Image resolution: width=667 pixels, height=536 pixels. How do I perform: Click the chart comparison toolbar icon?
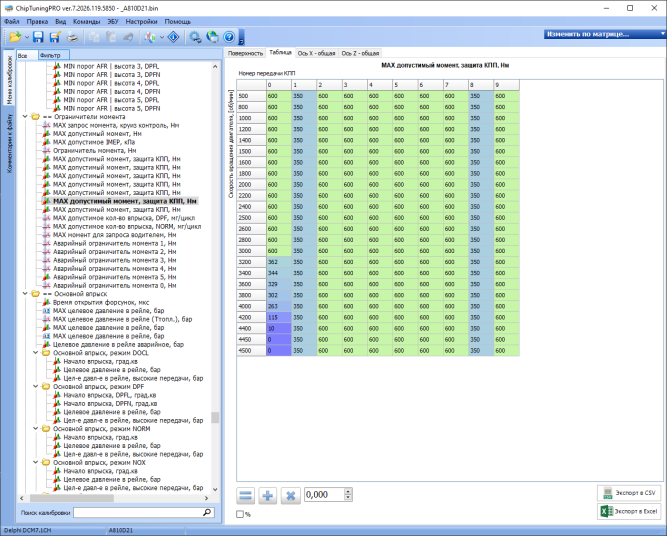(x=150, y=37)
